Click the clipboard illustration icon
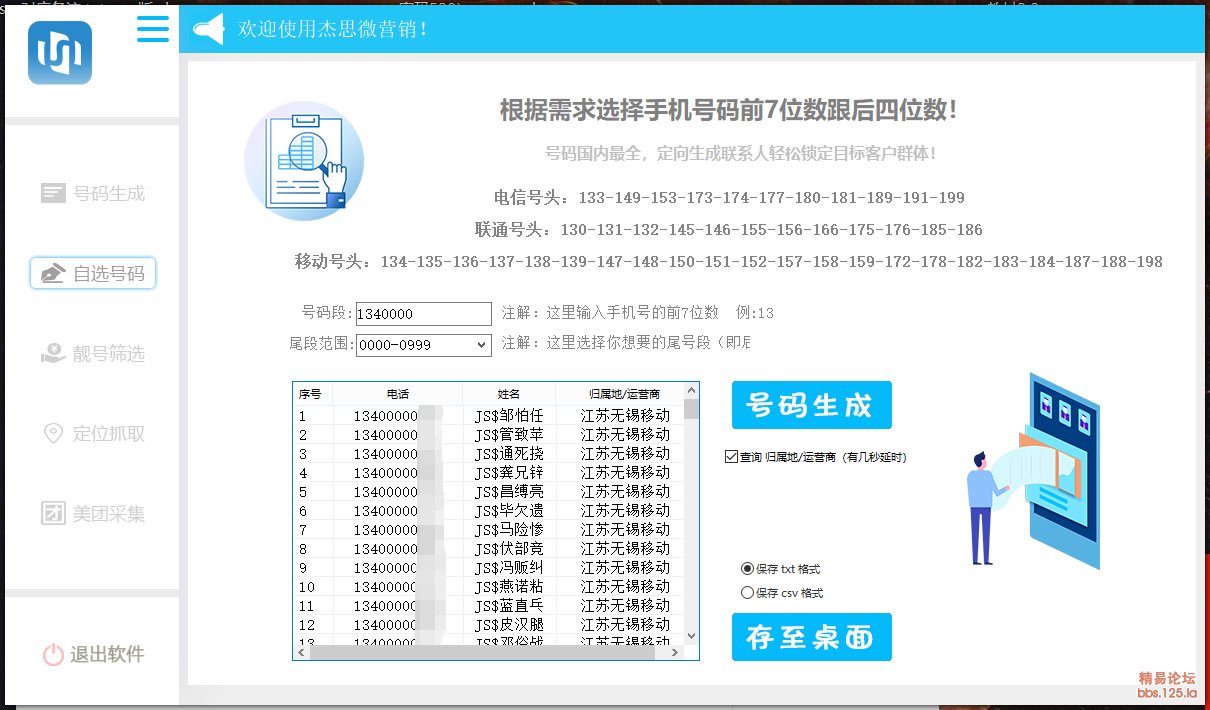Viewport: 1210px width, 710px height. click(x=304, y=161)
